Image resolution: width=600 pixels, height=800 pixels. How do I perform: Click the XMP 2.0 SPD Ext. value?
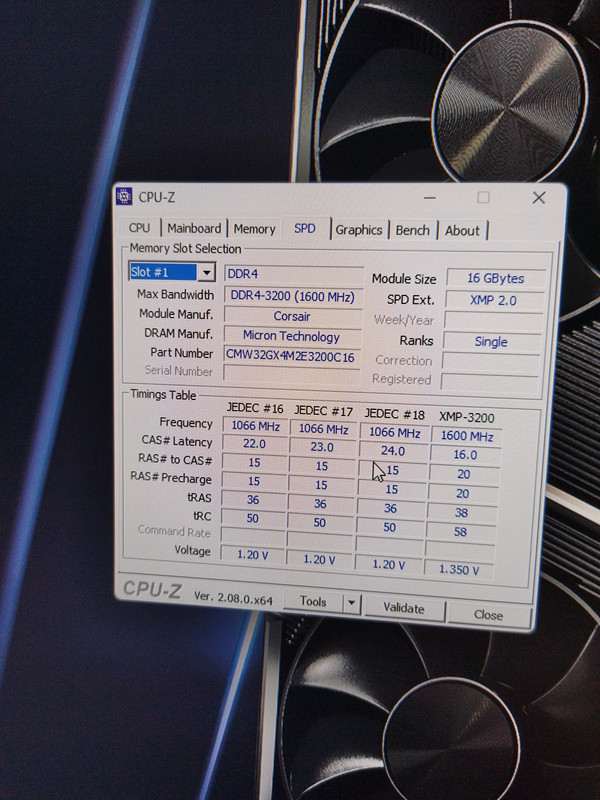[493, 301]
